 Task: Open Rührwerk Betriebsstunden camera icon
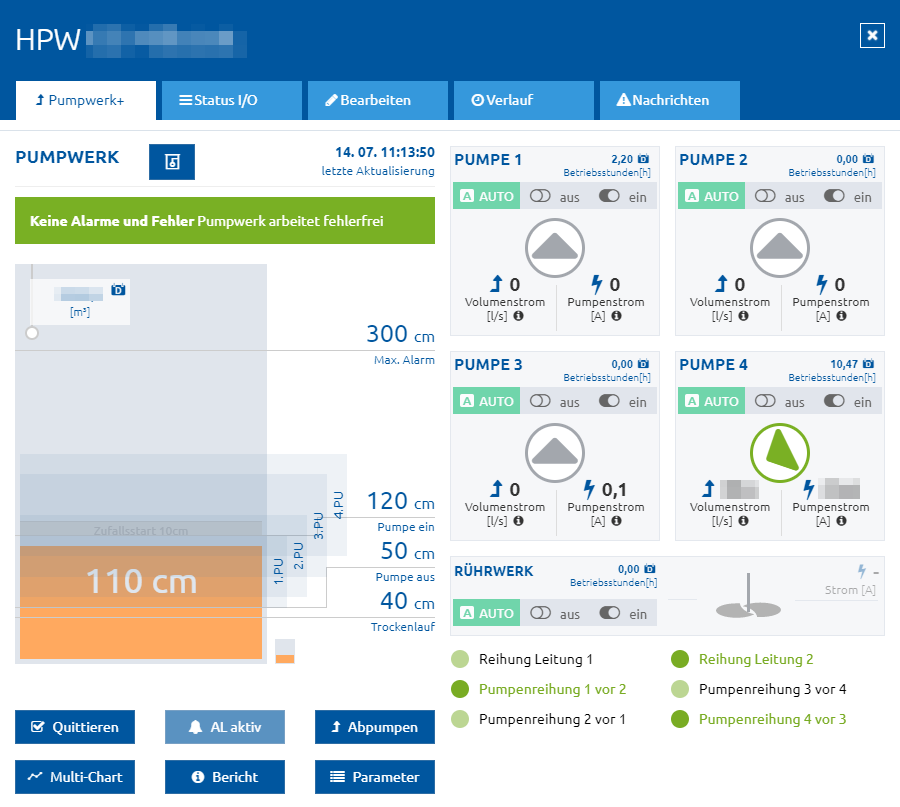(650, 569)
